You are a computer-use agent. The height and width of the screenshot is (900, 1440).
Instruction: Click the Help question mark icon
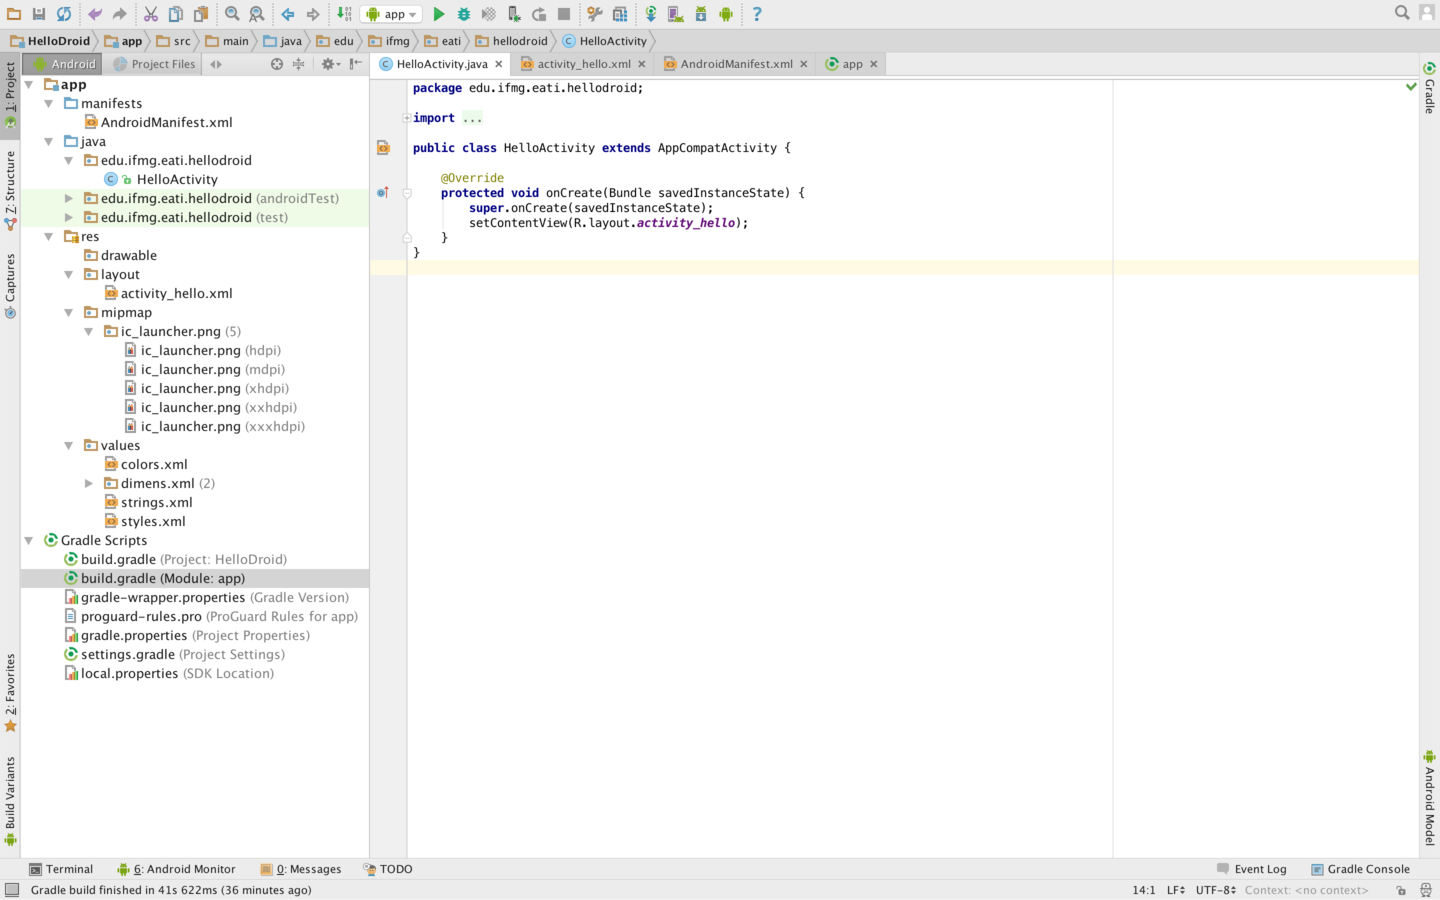click(x=757, y=14)
